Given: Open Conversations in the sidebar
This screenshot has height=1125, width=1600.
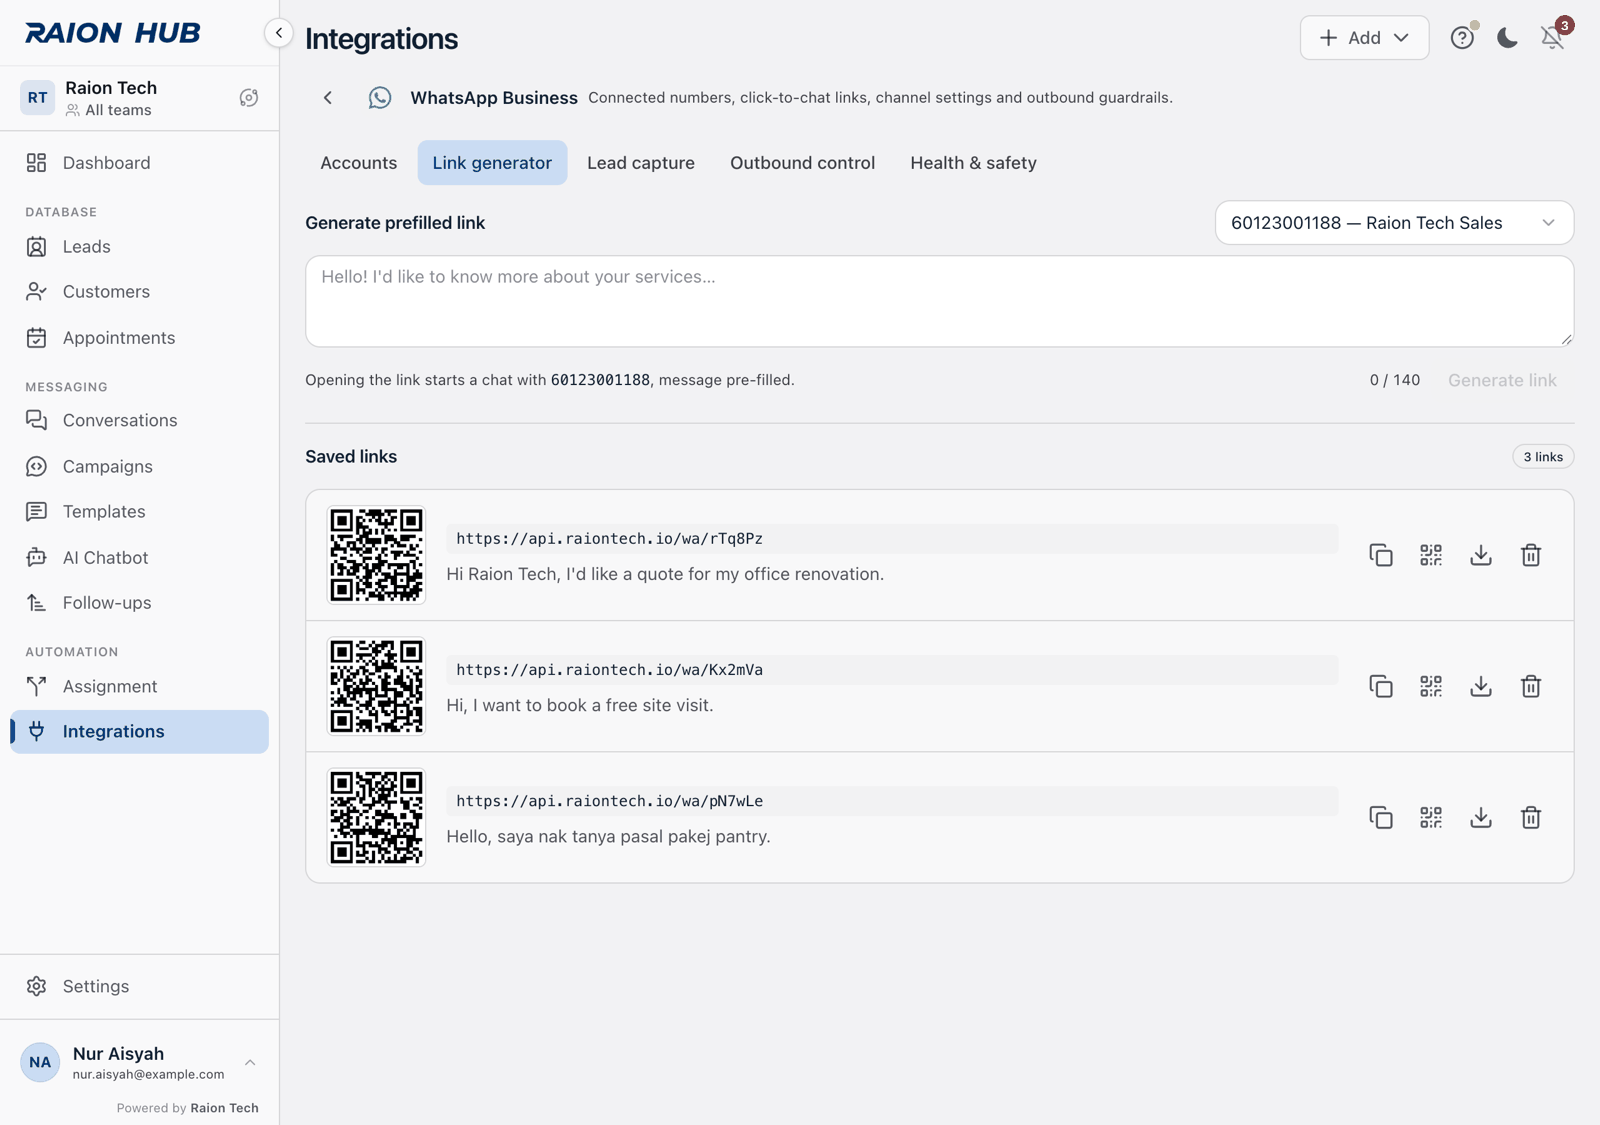Looking at the screenshot, I should tap(139, 421).
